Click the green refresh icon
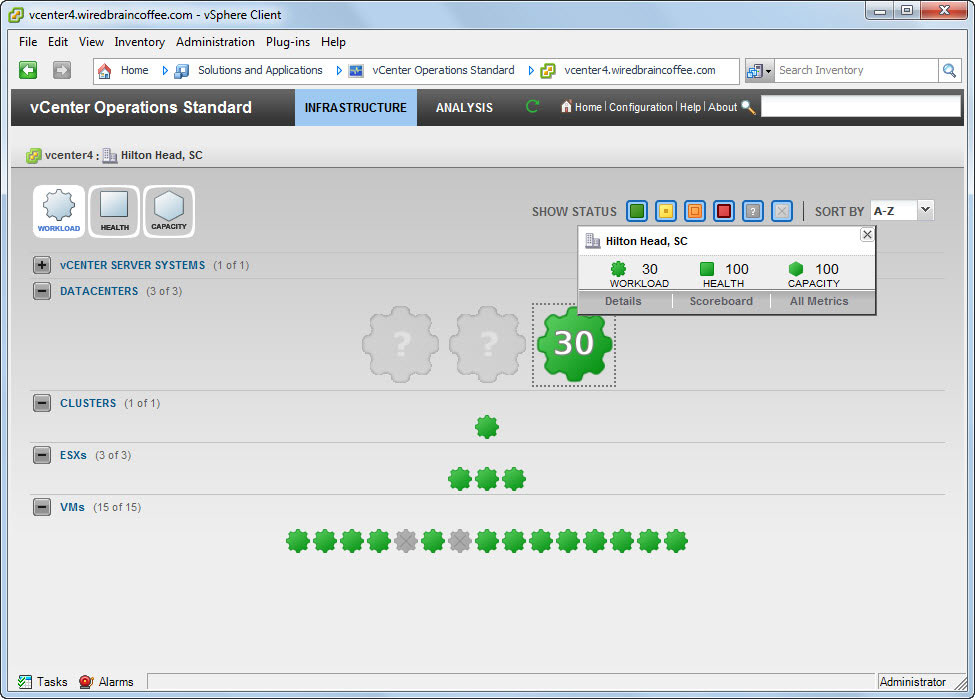Viewport: 975px width, 699px height. (x=532, y=106)
